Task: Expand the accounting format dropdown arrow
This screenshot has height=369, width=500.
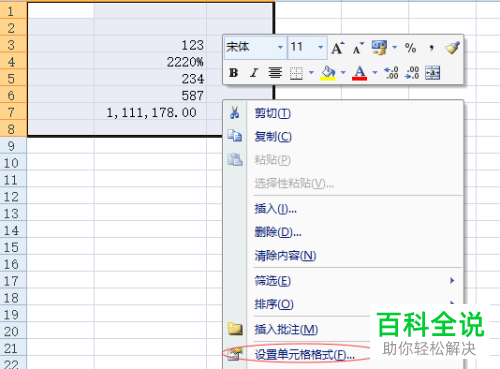Action: [394, 48]
